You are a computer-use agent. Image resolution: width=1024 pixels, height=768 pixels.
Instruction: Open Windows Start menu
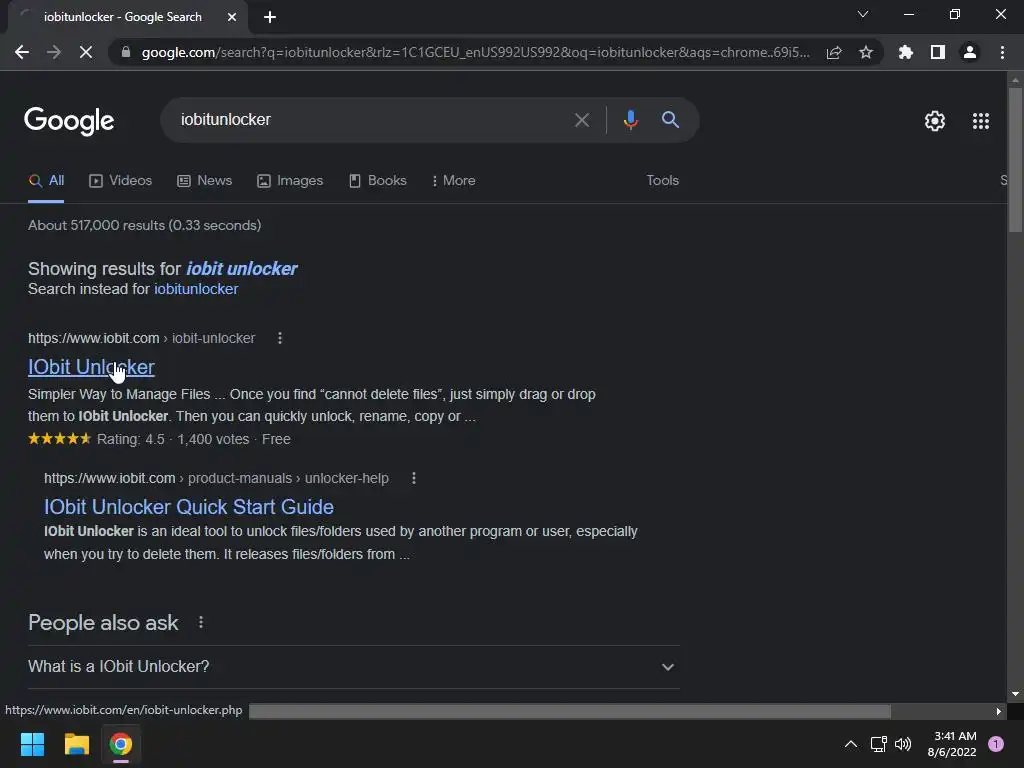pyautogui.click(x=32, y=744)
